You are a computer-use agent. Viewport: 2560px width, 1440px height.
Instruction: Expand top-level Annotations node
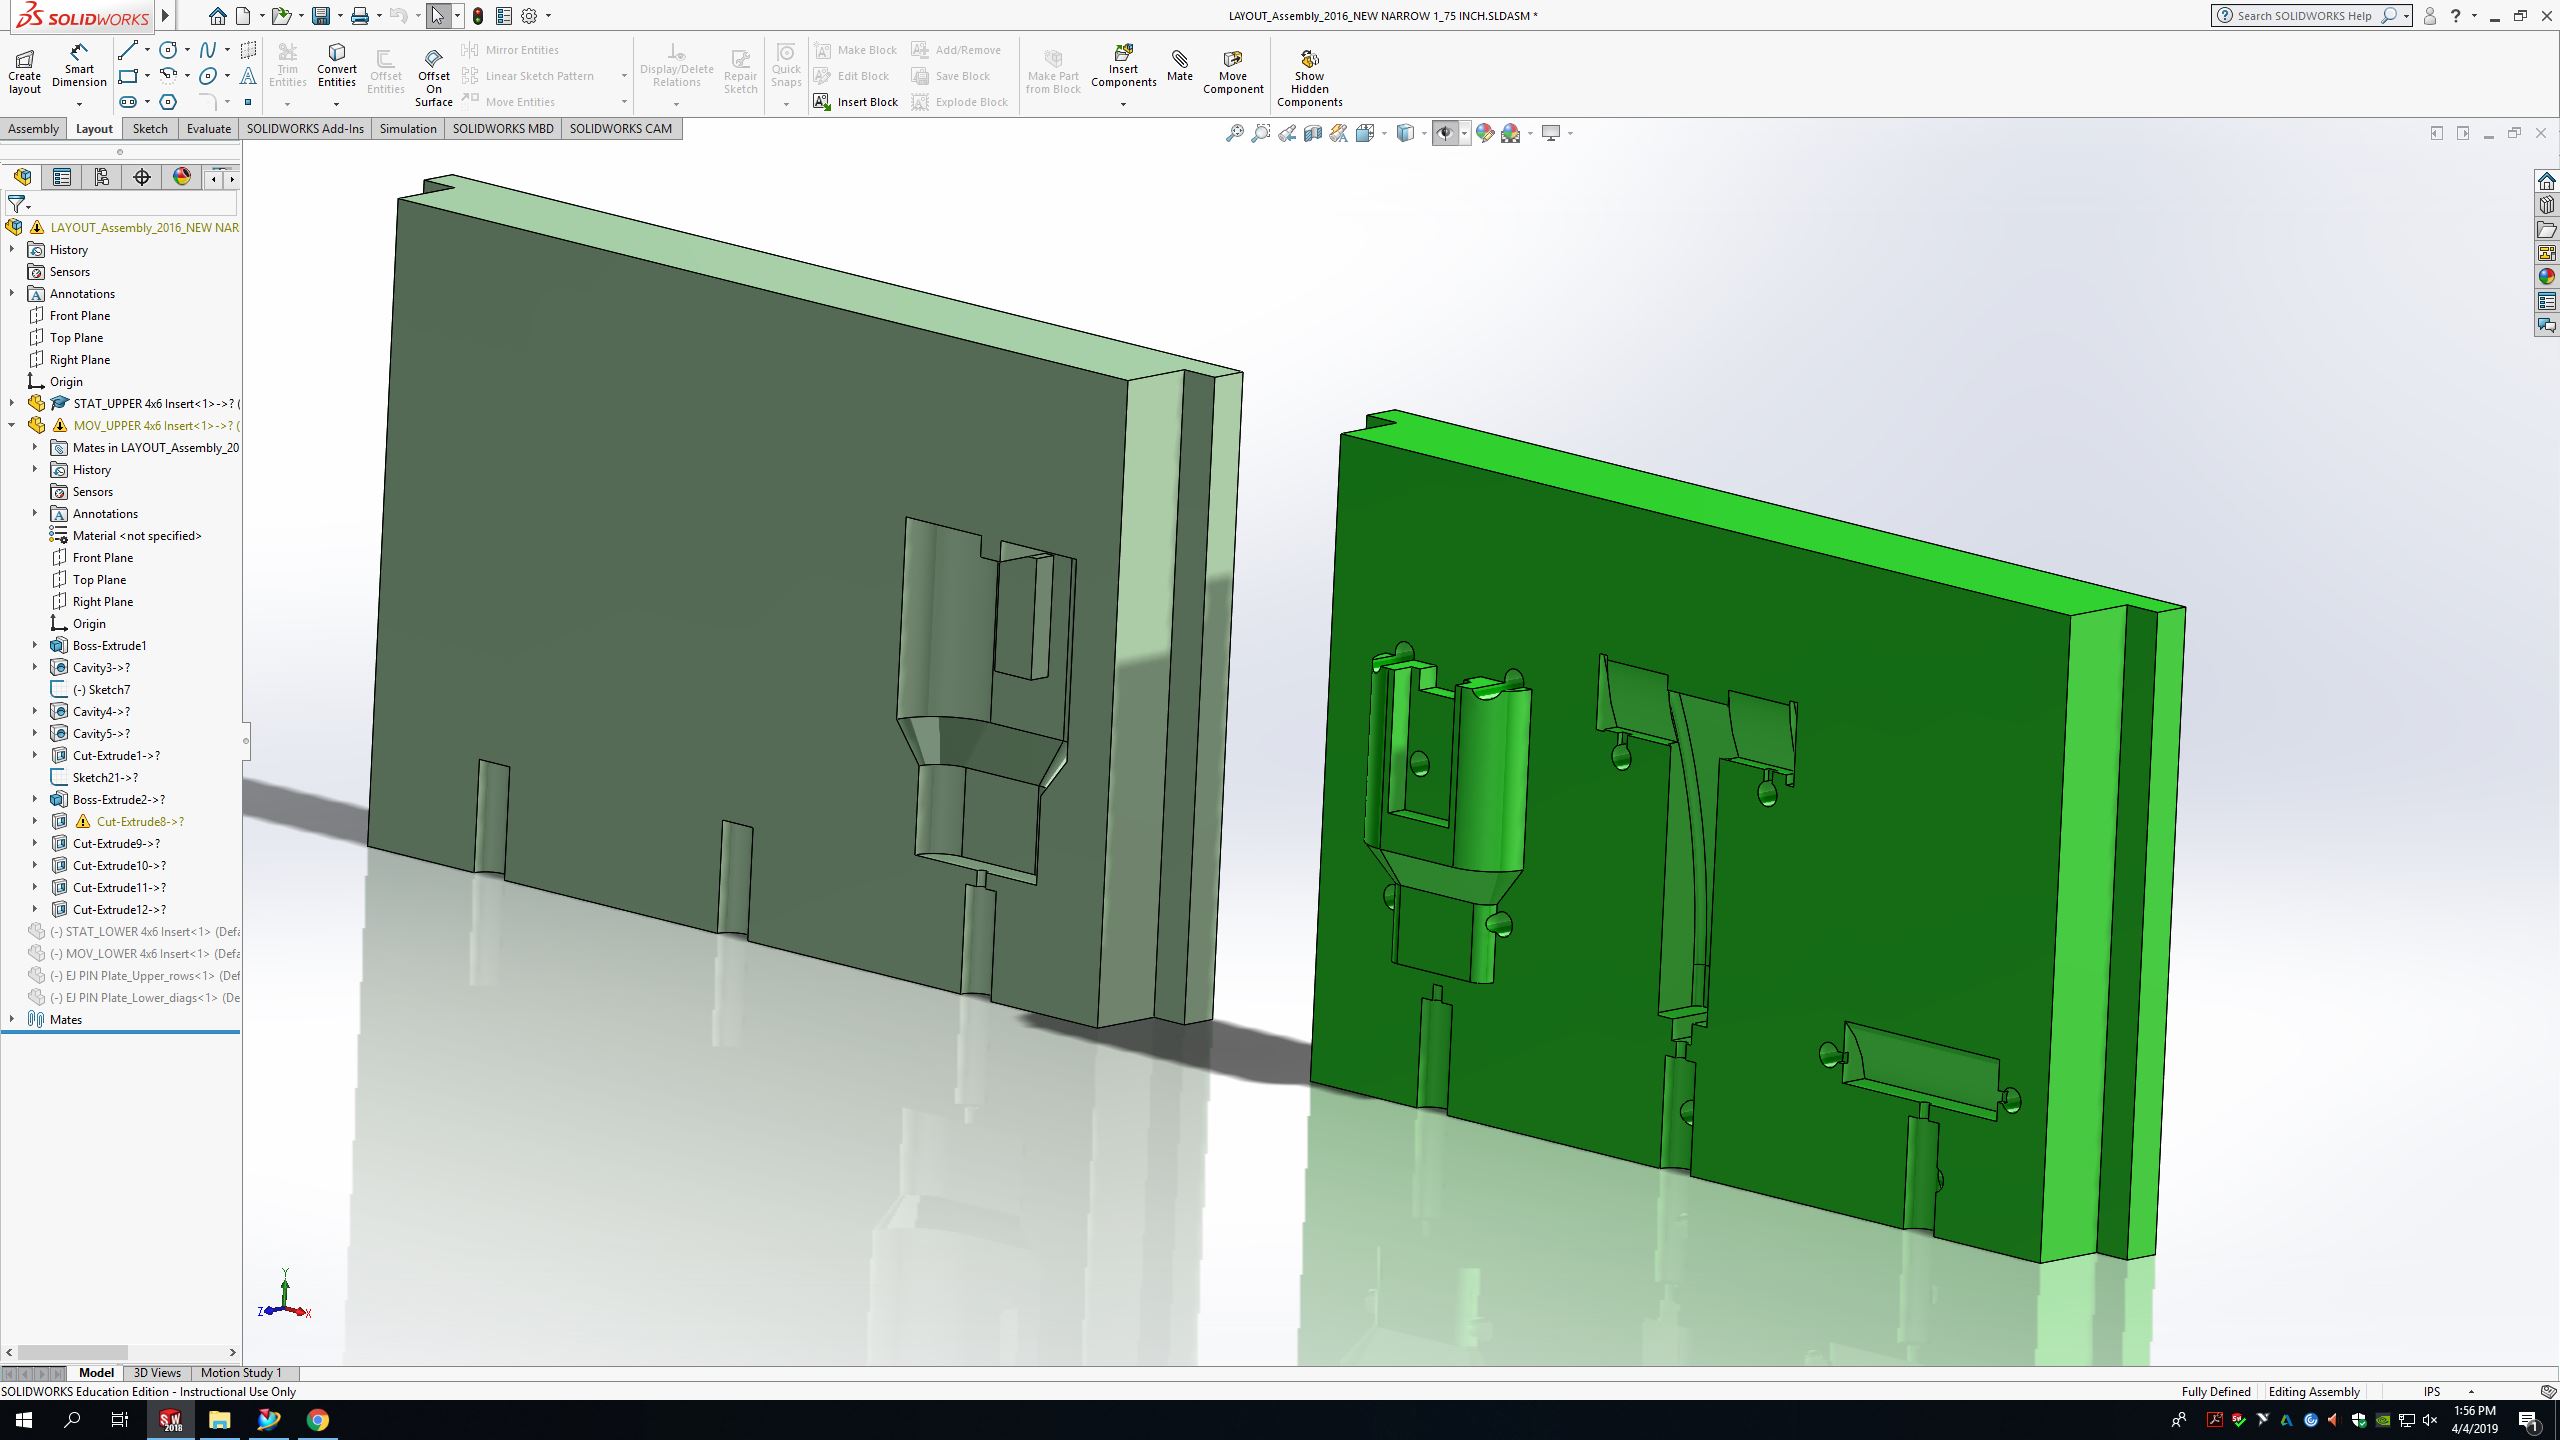[x=12, y=293]
